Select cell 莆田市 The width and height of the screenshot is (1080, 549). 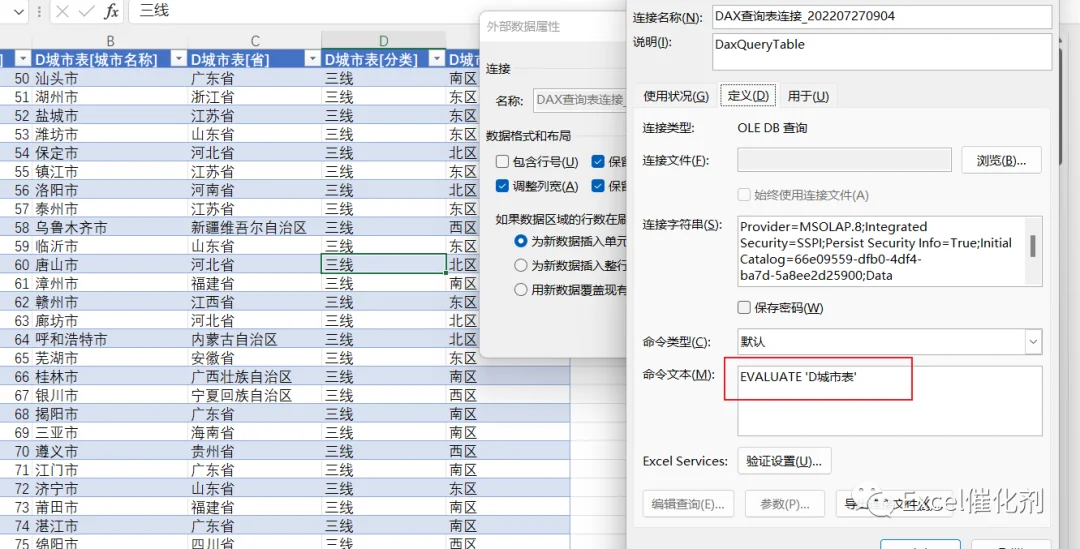[x=110, y=507]
